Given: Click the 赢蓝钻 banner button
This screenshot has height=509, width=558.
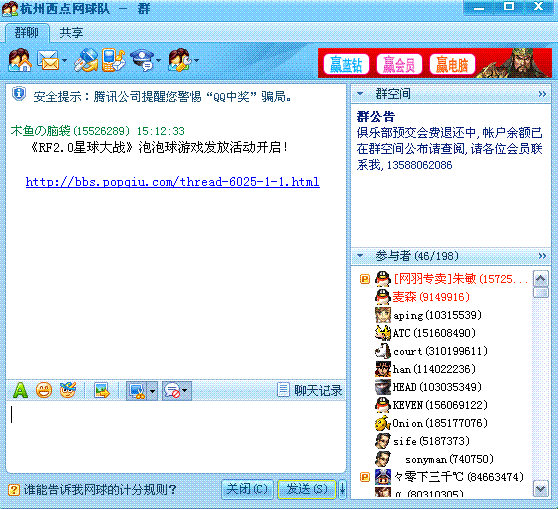Looking at the screenshot, I should pyautogui.click(x=346, y=64).
